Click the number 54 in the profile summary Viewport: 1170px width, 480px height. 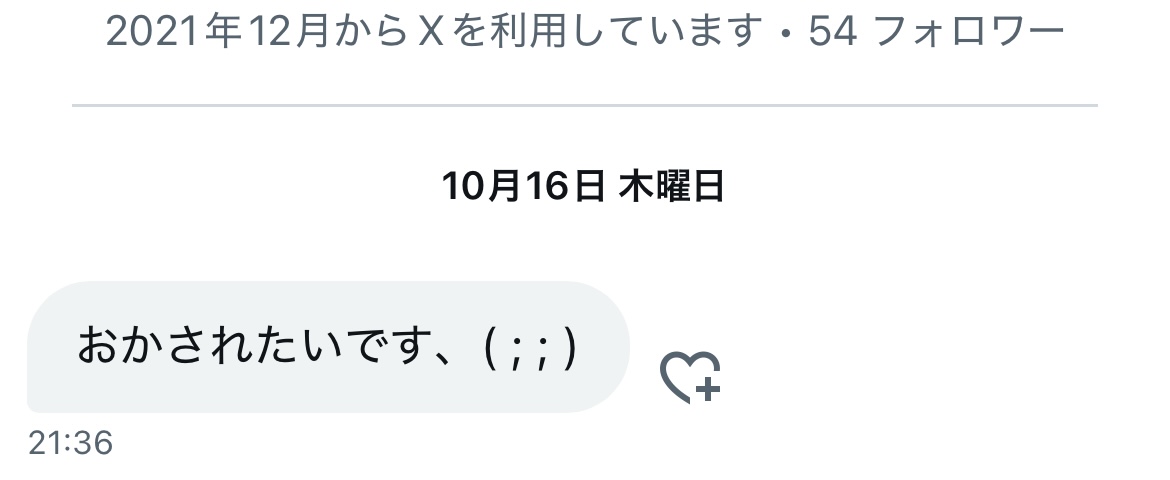832,31
